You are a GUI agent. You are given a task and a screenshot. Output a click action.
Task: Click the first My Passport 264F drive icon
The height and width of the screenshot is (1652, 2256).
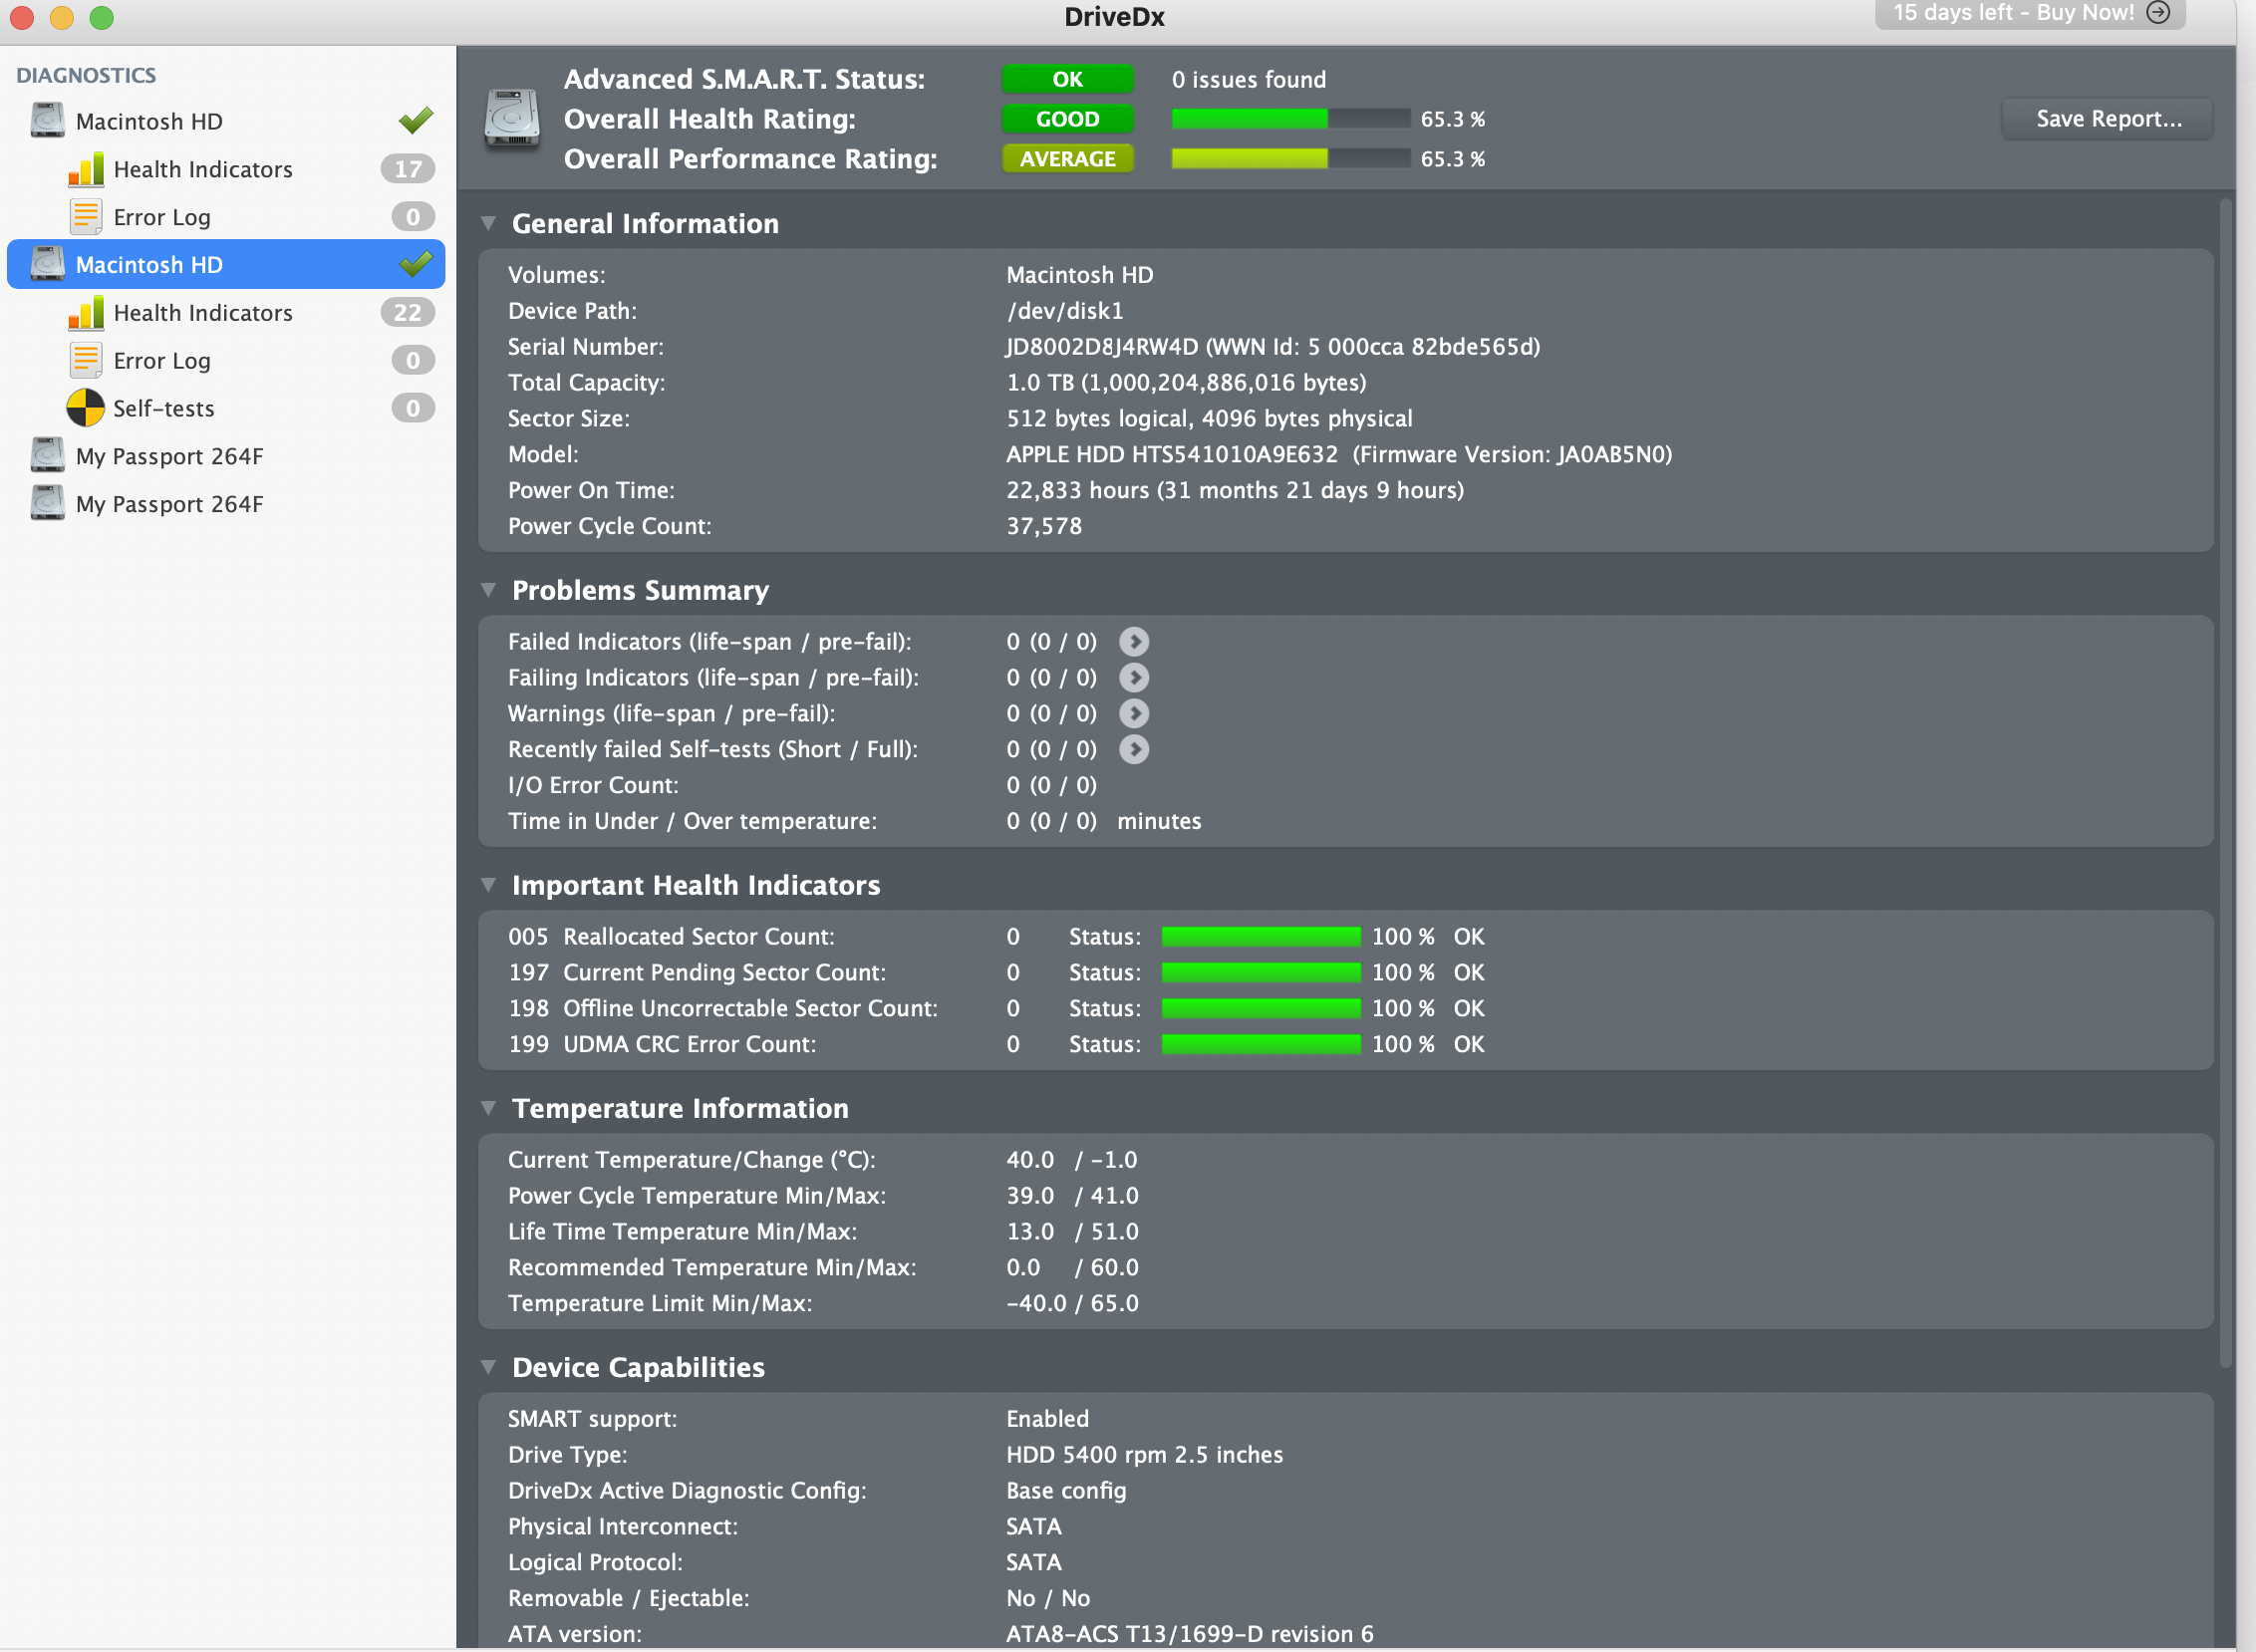(x=47, y=456)
